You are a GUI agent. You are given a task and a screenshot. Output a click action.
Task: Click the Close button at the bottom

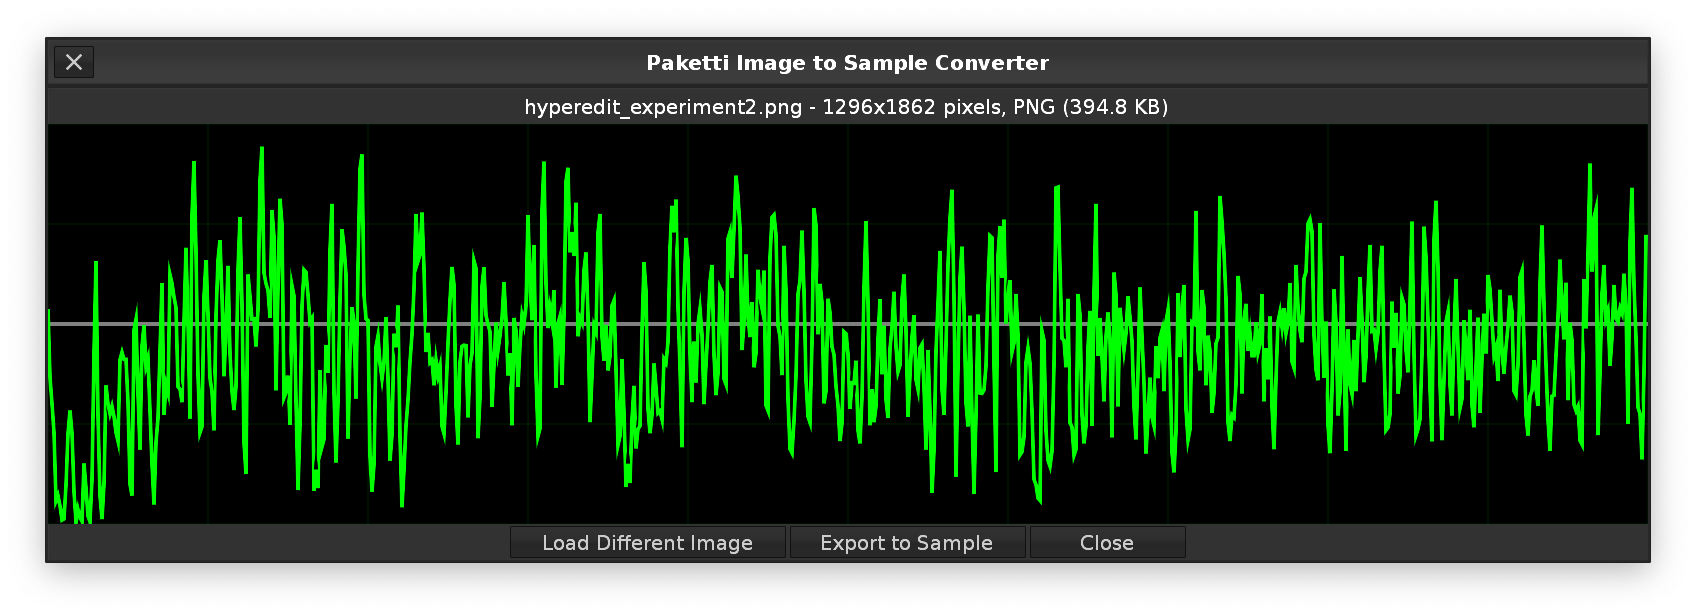pos(1107,543)
